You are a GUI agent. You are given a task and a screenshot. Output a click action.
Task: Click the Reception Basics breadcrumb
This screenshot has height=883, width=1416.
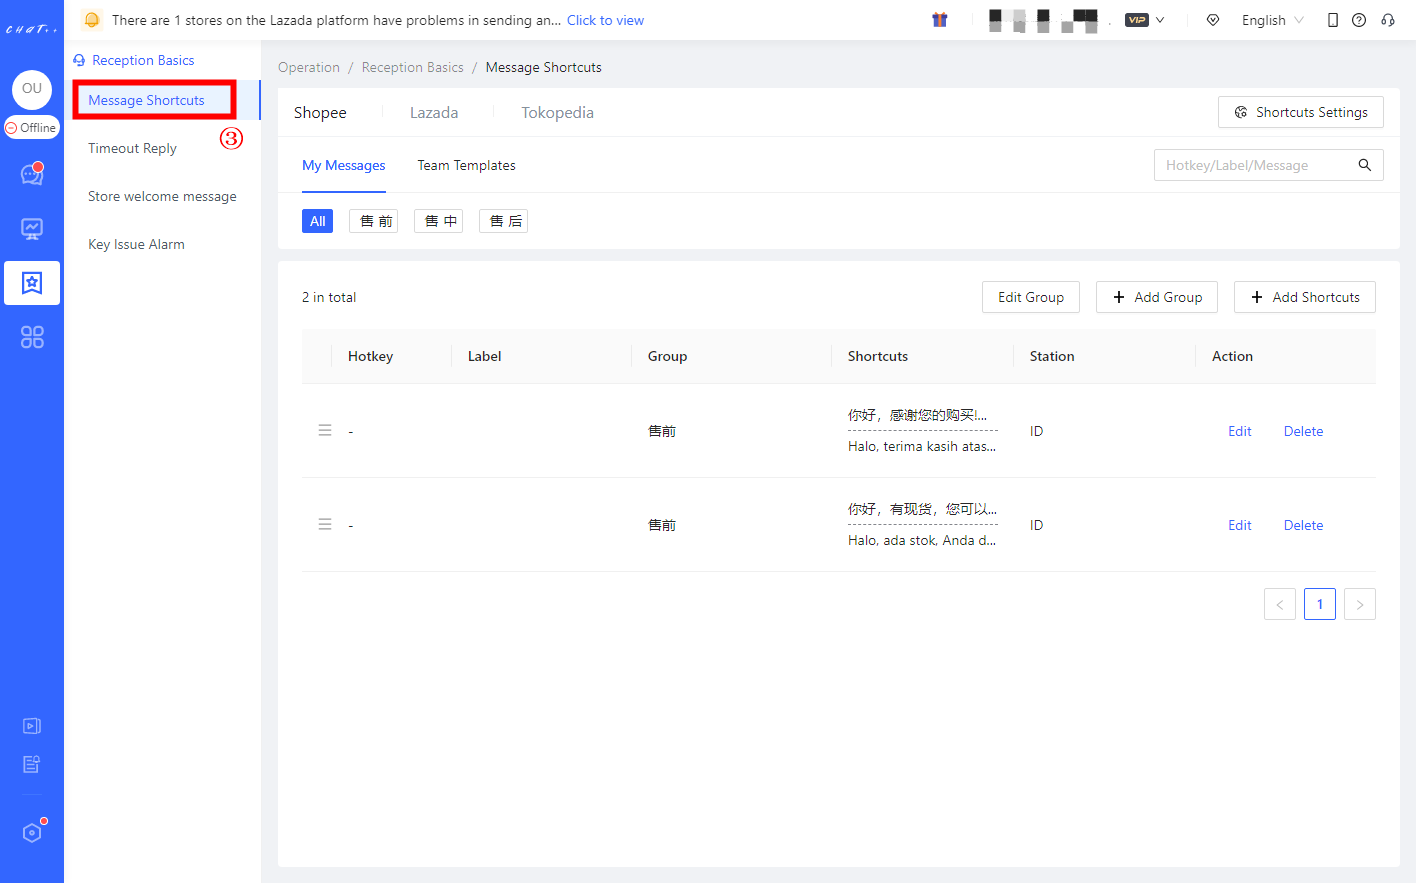pyautogui.click(x=413, y=67)
